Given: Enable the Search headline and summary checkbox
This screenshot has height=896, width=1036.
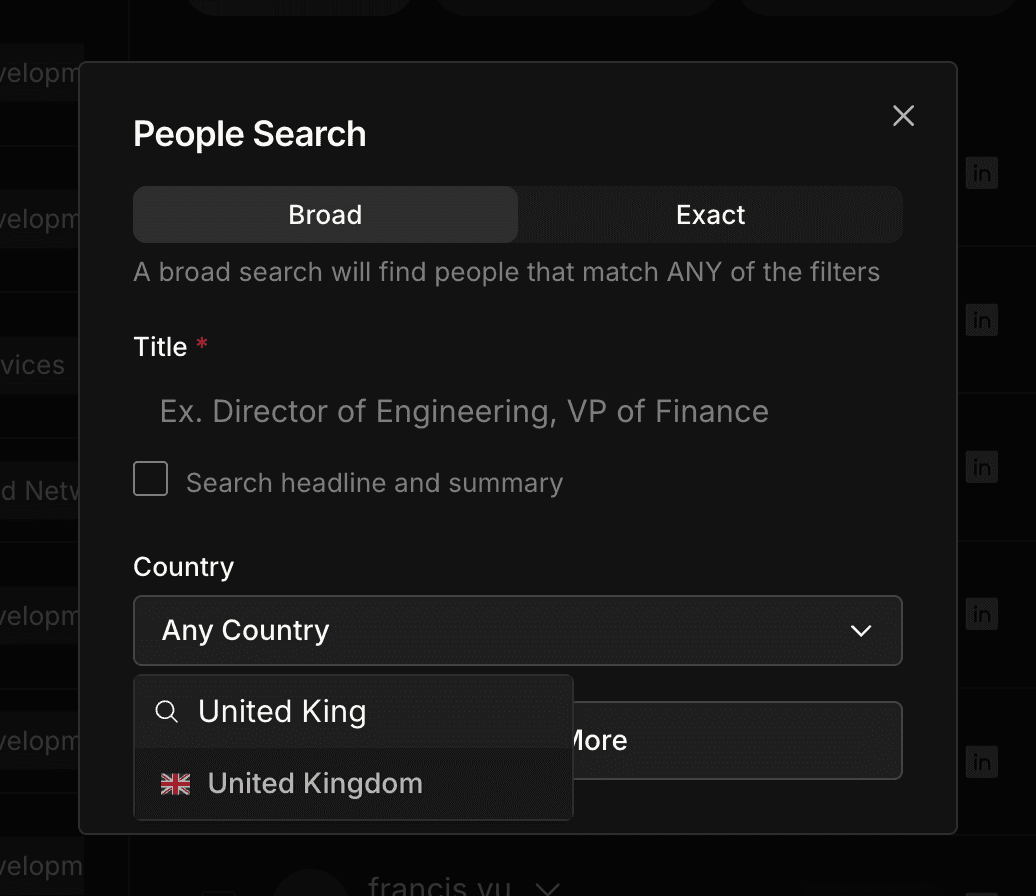Looking at the screenshot, I should [151, 480].
